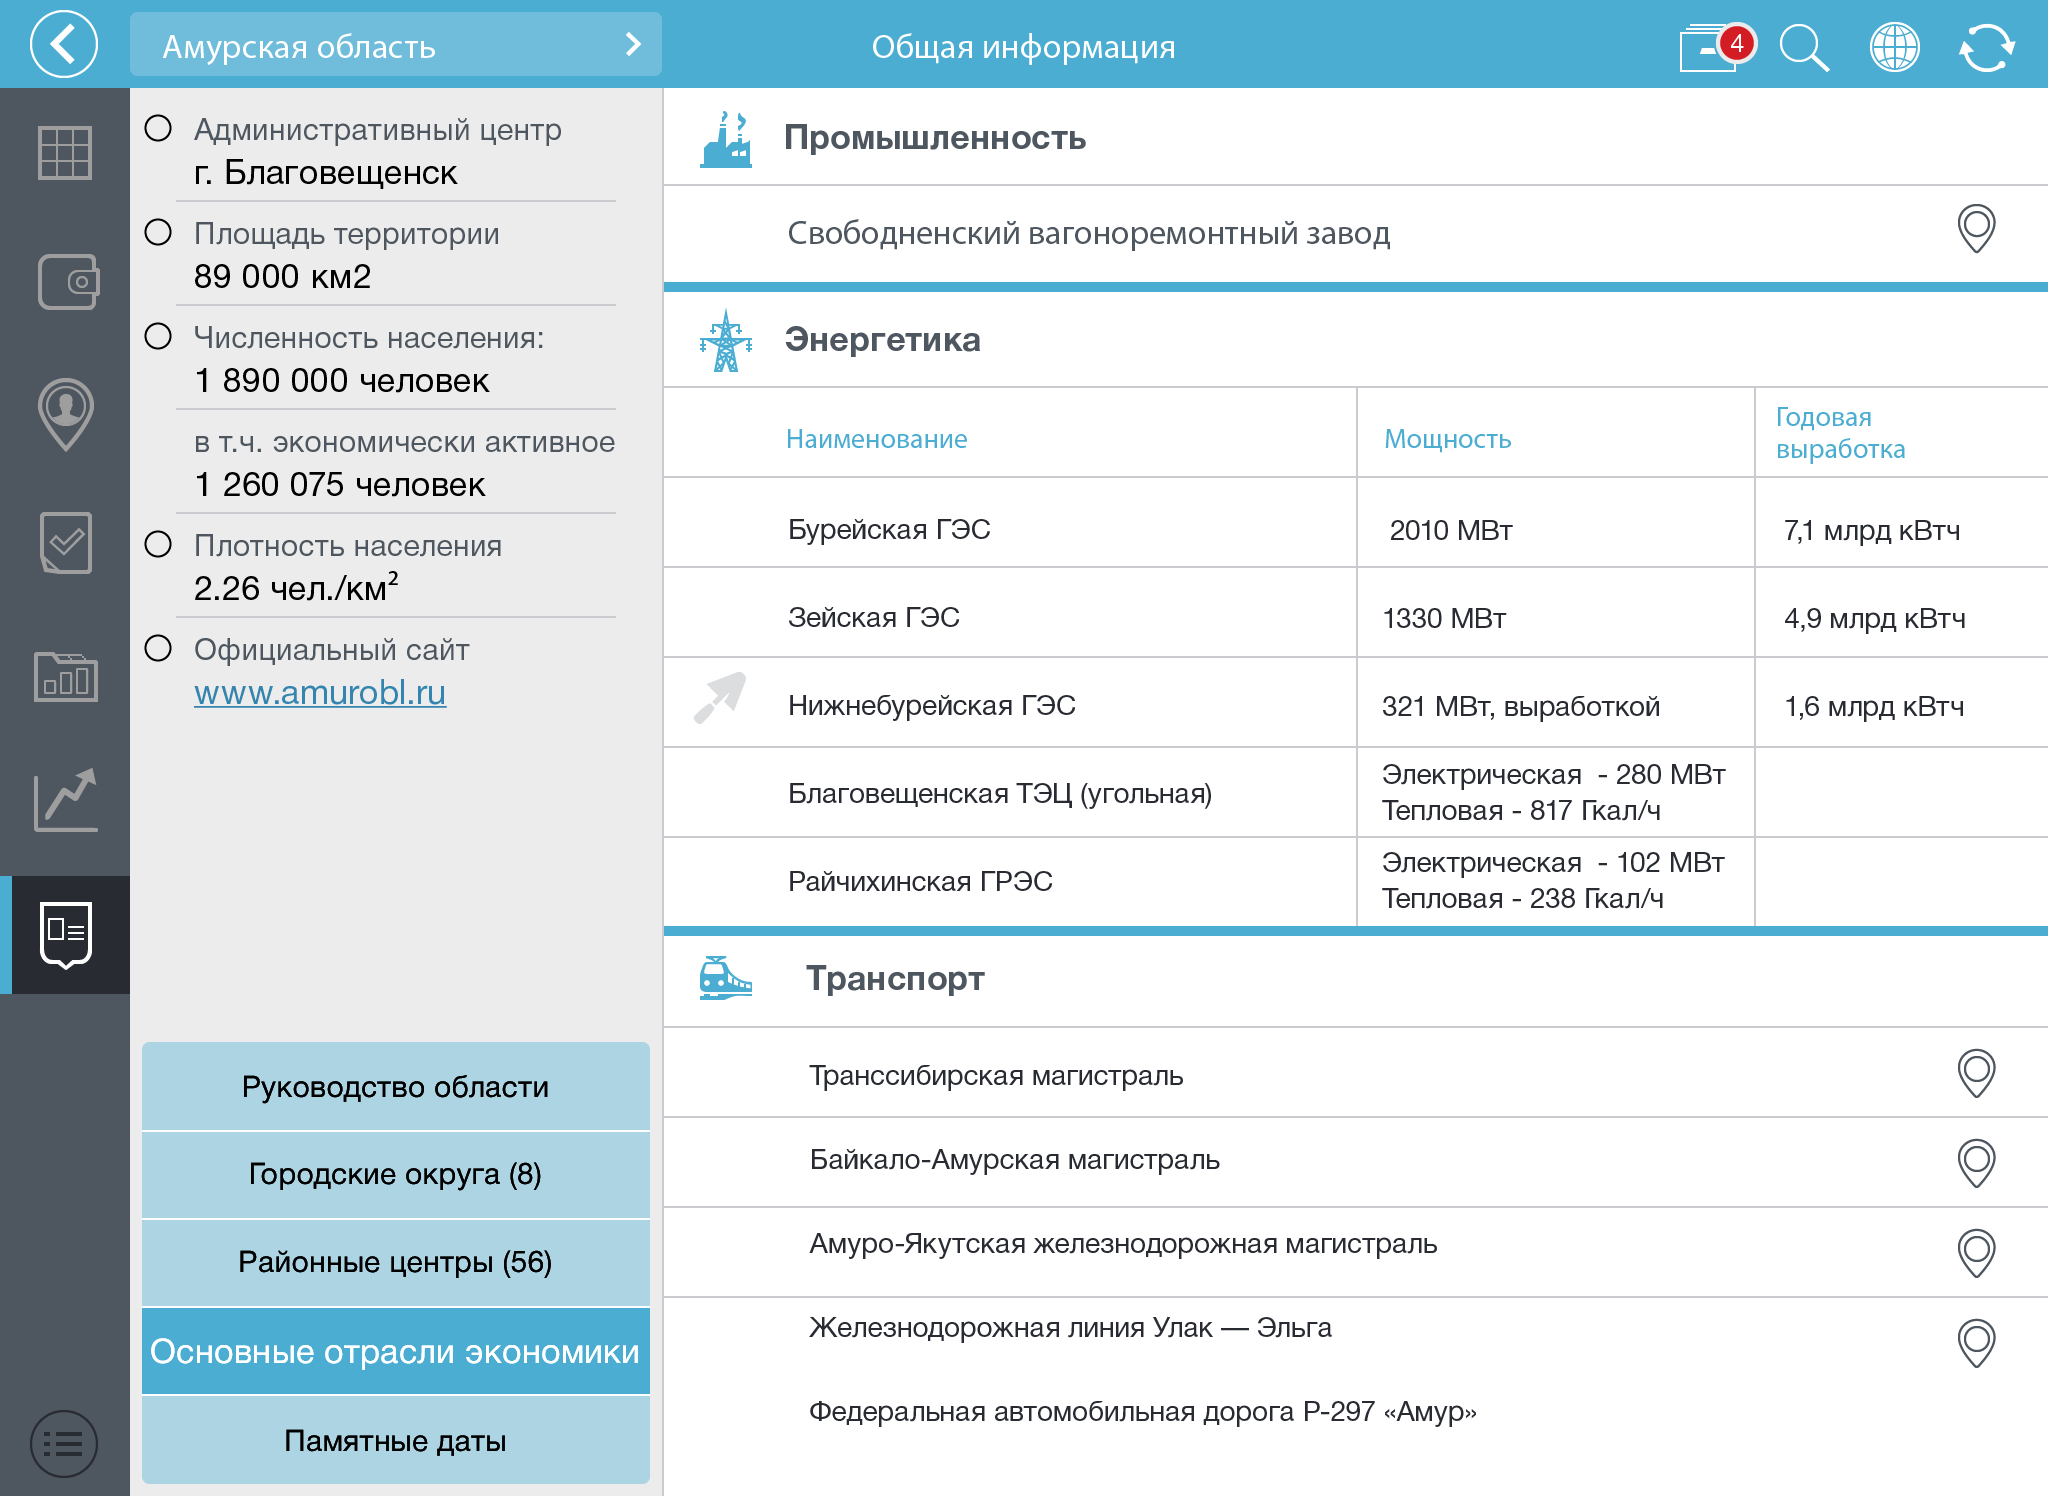Show Байкало-Амурская магистраль location pin
The height and width of the screenshot is (1496, 2048).
click(x=1976, y=1163)
